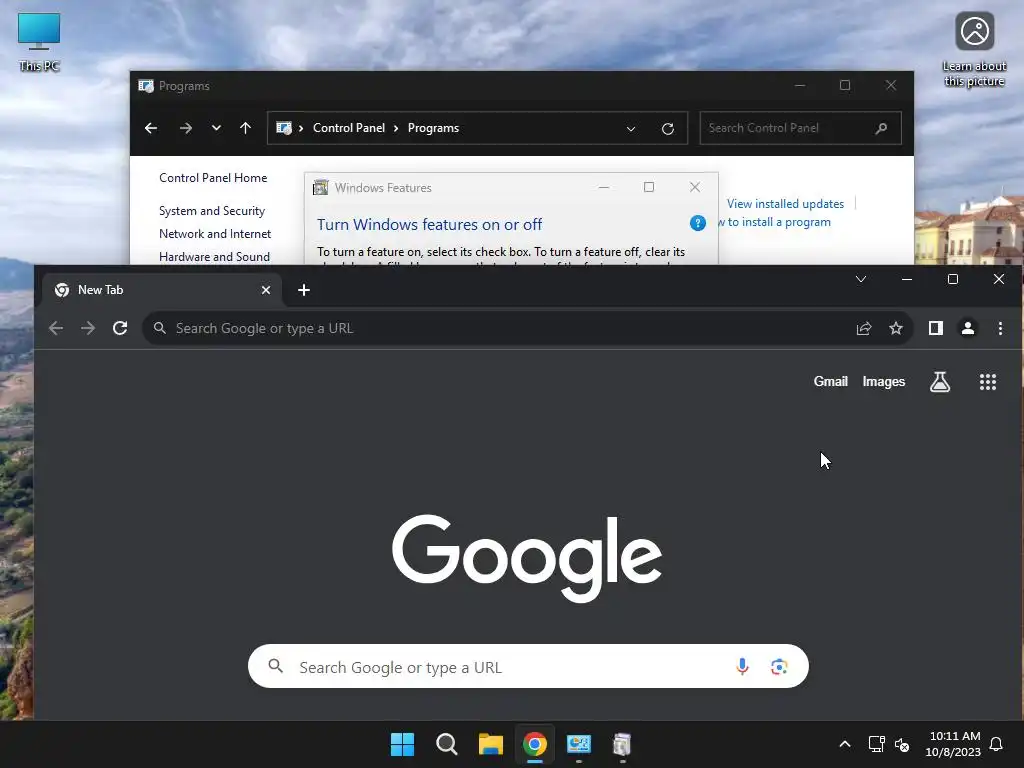
Task: Expand address bar history dropdown
Action: tap(631, 129)
